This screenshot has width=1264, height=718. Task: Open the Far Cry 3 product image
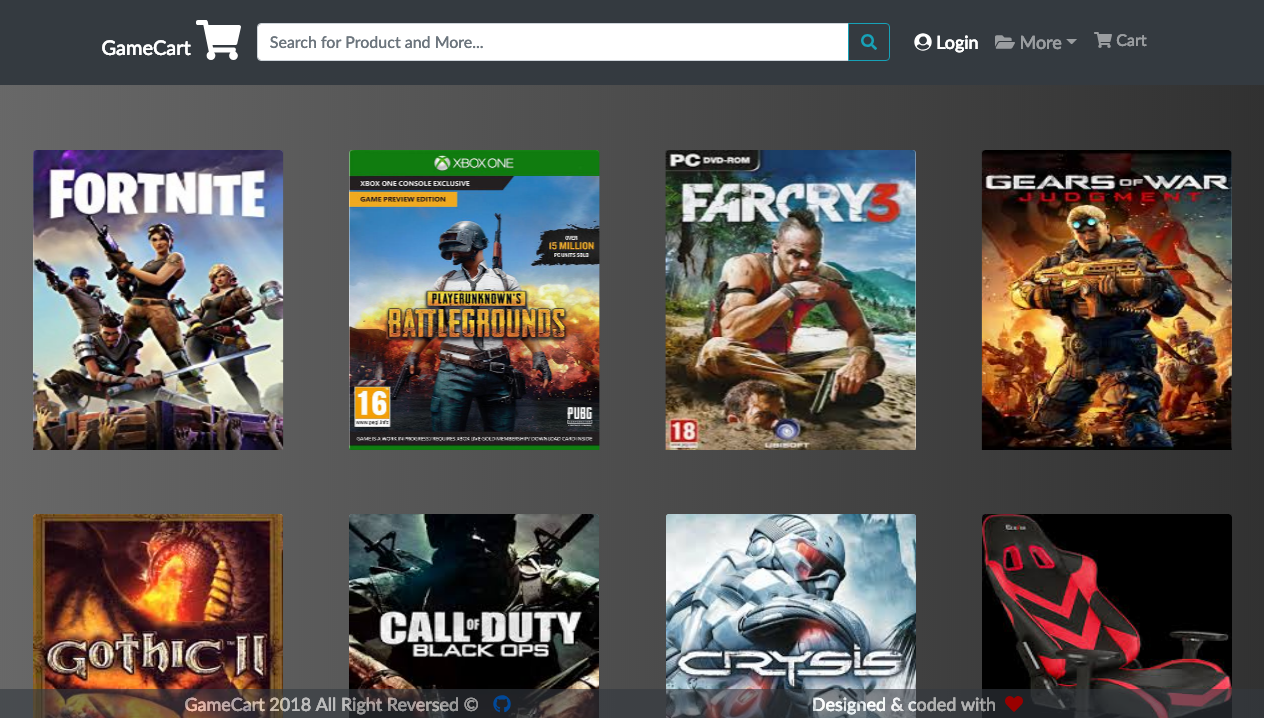point(790,299)
